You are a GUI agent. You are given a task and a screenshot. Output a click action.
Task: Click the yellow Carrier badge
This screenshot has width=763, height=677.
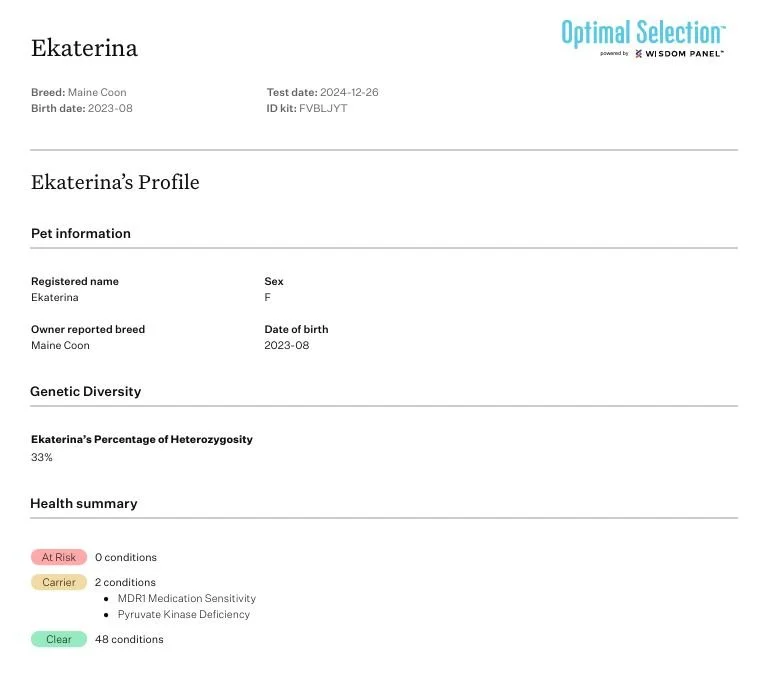[58, 582]
